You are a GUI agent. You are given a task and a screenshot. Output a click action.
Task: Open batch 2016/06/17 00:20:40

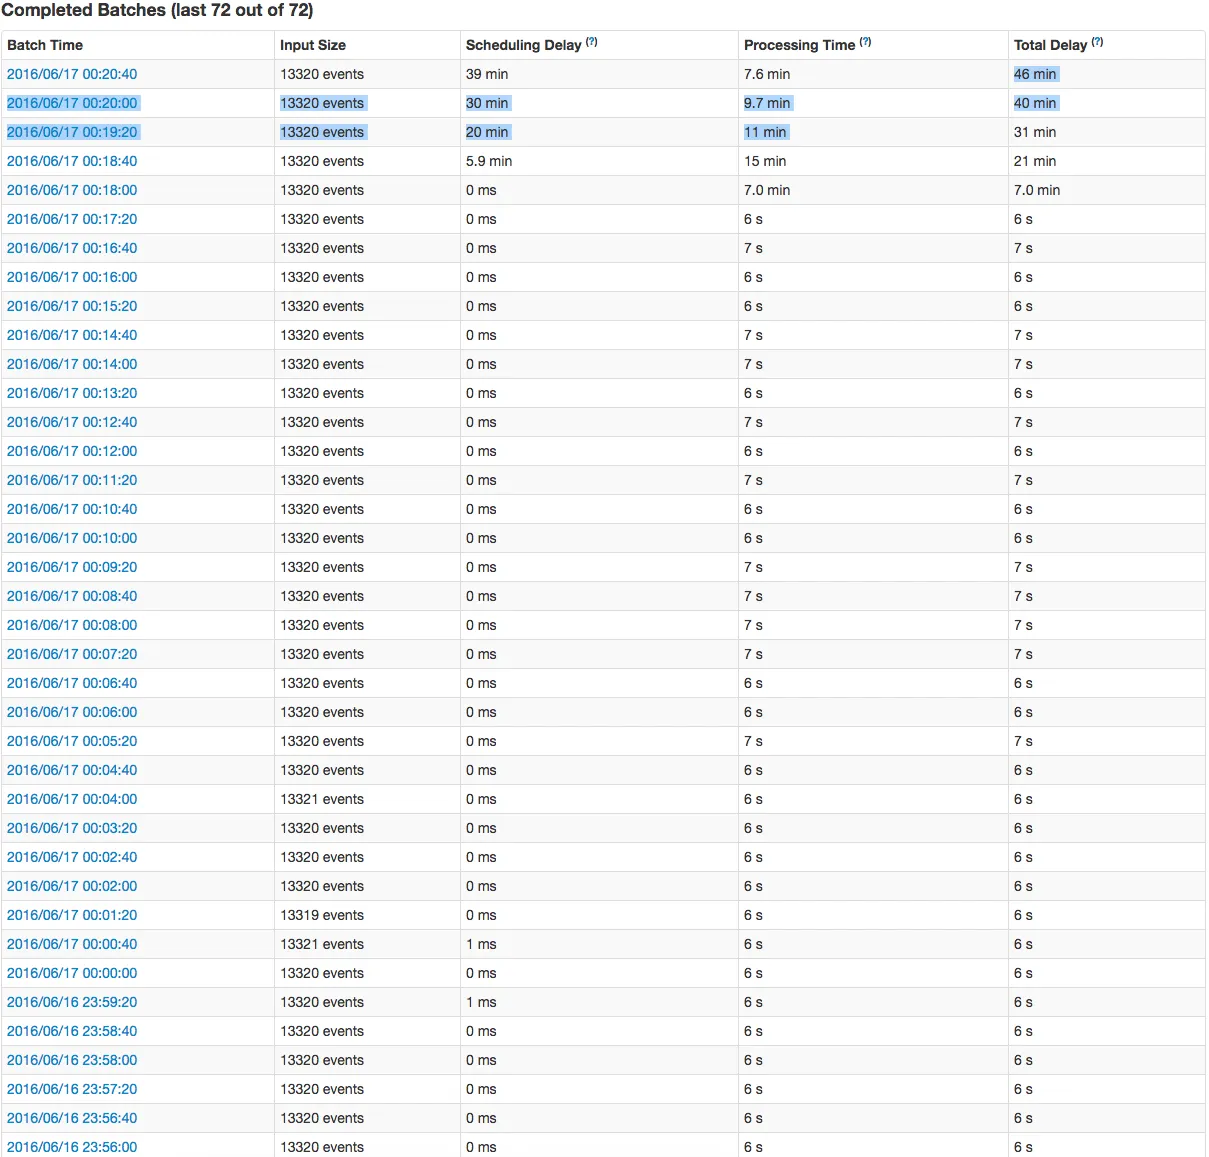coord(72,74)
